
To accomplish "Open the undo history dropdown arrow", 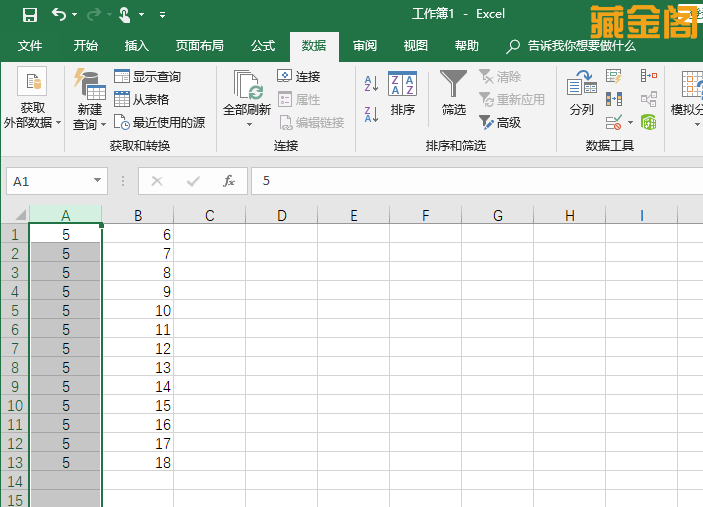I will point(74,15).
